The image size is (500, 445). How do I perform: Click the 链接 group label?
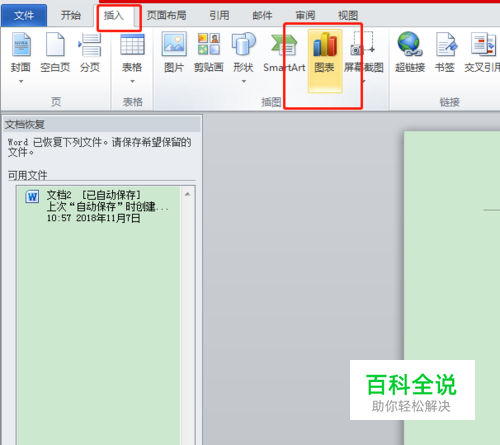click(x=449, y=102)
